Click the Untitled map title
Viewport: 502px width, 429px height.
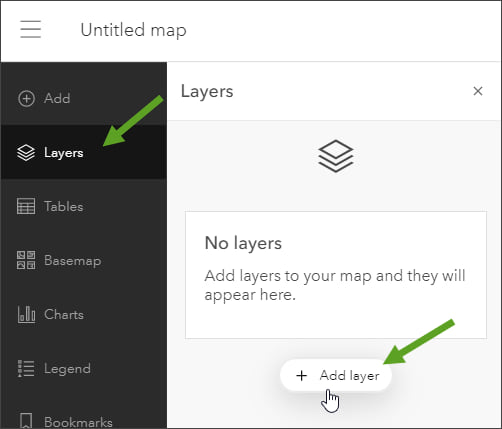133,30
